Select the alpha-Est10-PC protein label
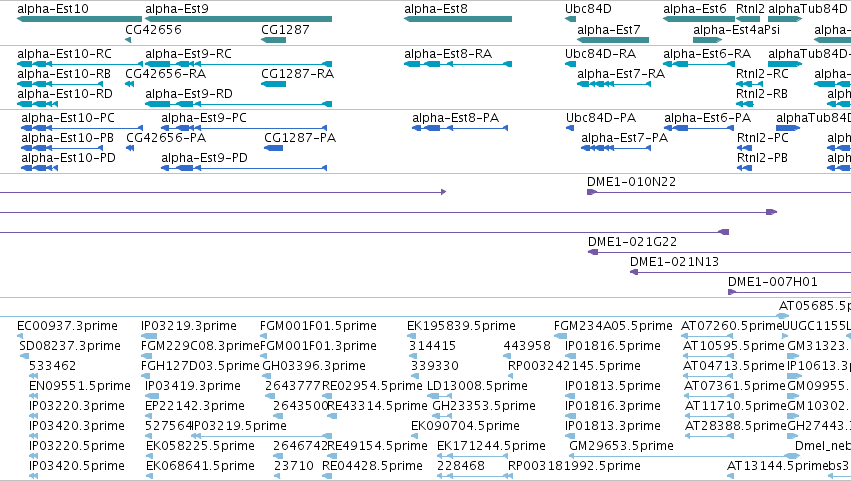 point(68,118)
